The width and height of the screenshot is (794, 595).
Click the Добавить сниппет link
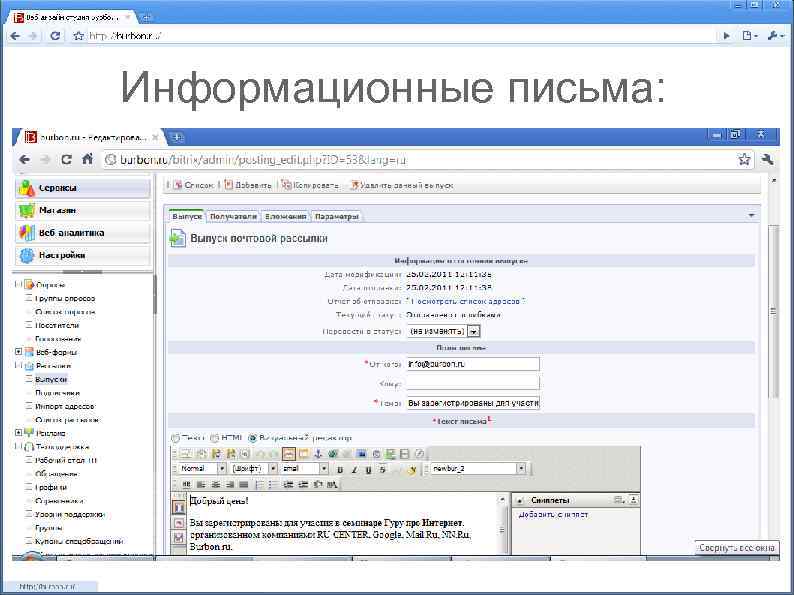553,515
